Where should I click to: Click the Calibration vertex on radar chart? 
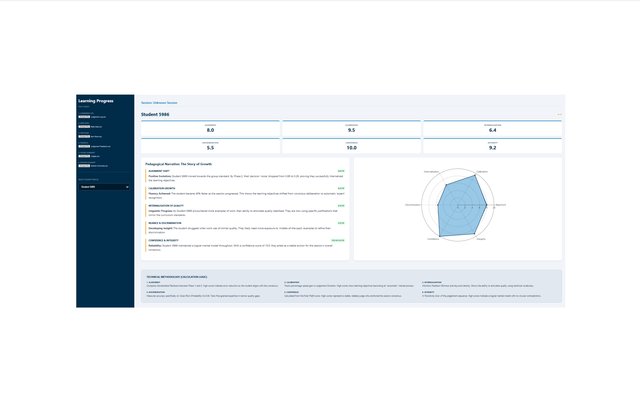tap(475, 177)
